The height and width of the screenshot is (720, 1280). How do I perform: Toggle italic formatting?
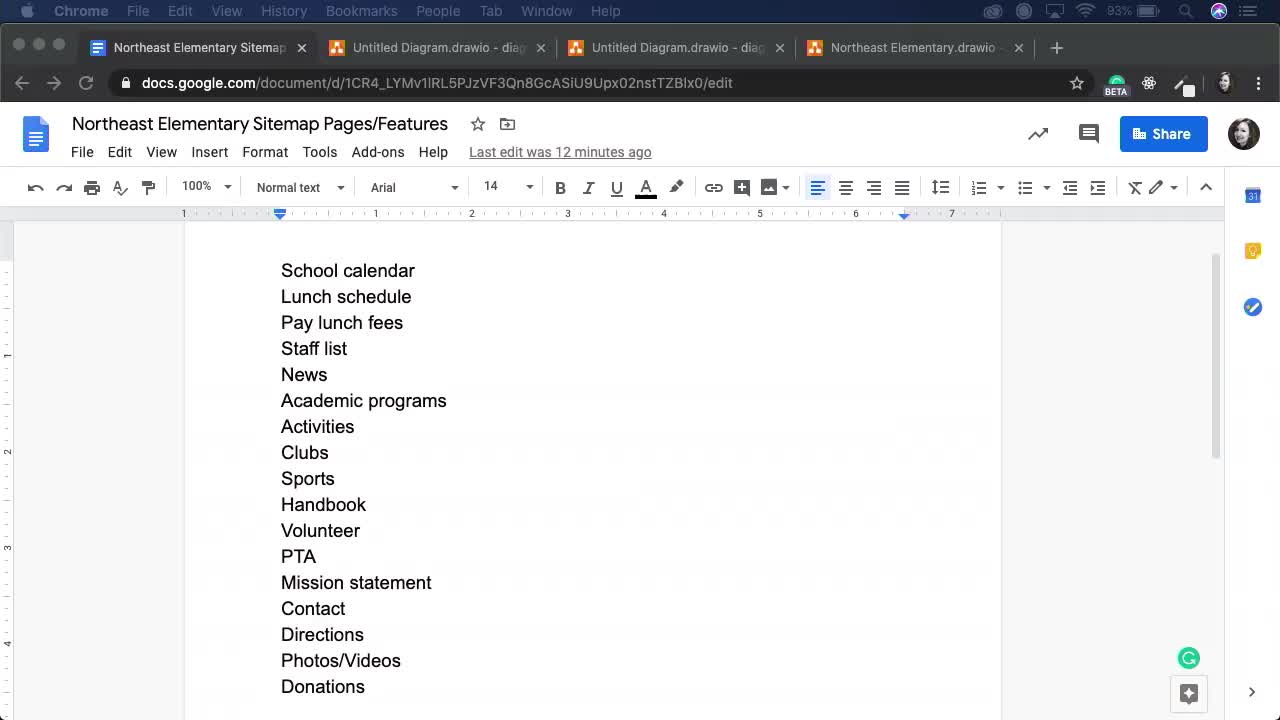[x=588, y=187]
